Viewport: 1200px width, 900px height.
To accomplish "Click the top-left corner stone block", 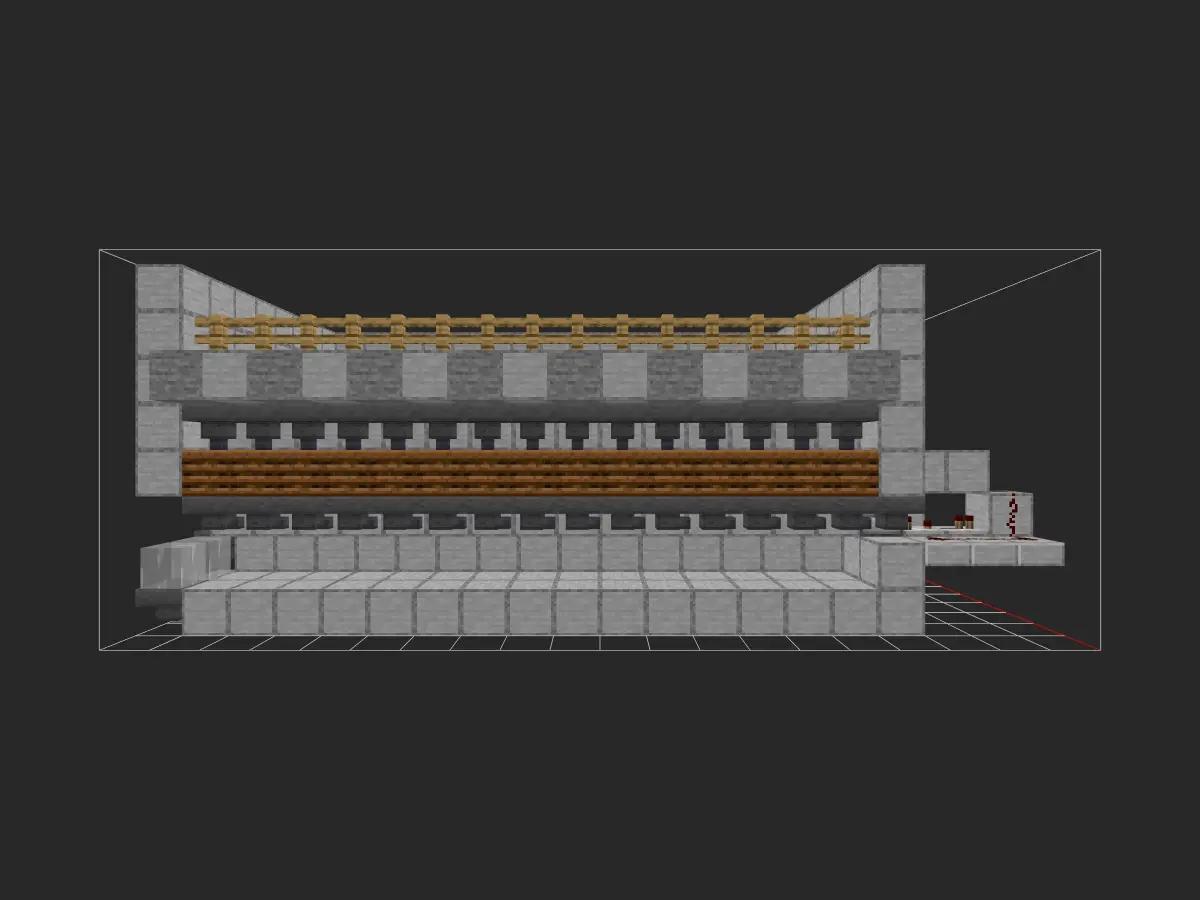I will coord(158,288).
